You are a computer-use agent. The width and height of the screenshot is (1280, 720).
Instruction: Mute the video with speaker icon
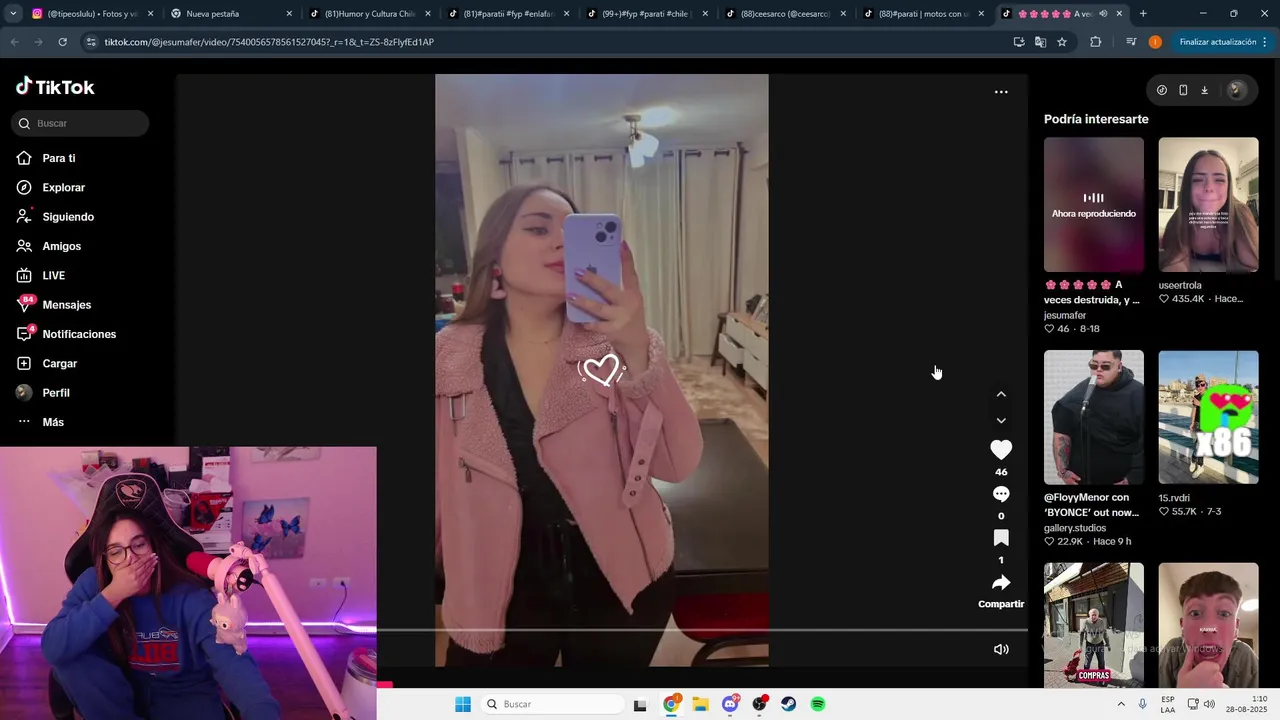[x=1001, y=649]
